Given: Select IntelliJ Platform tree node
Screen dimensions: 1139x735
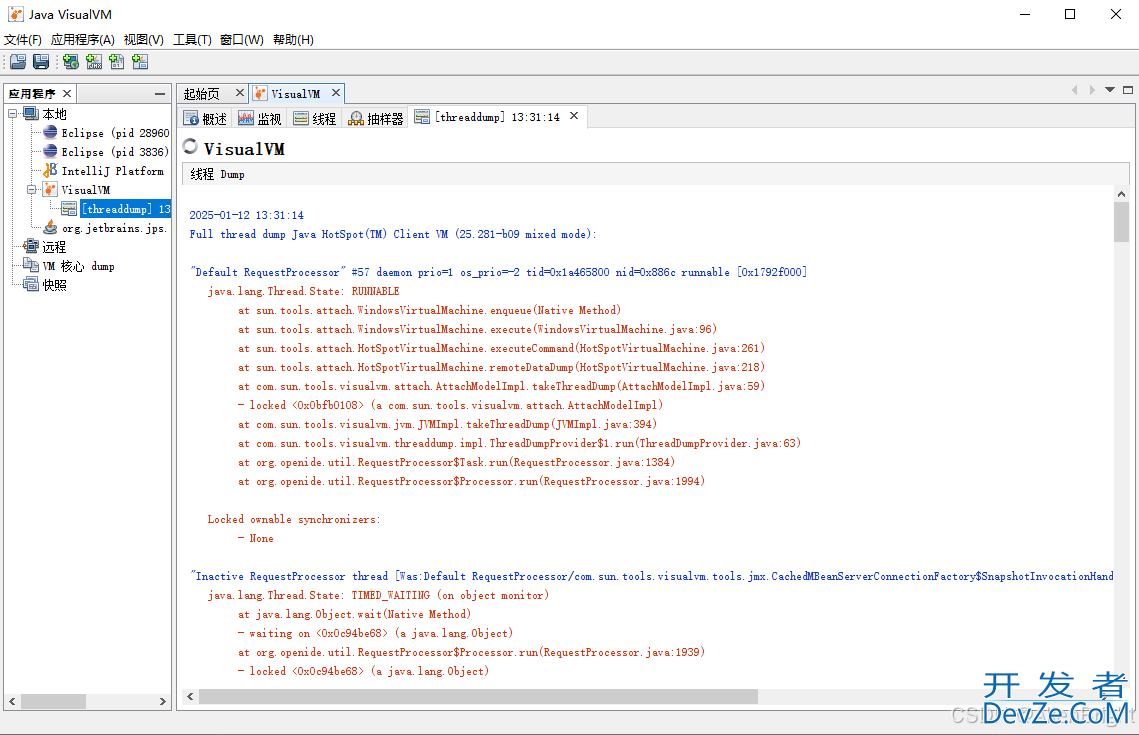Looking at the screenshot, I should (x=113, y=171).
